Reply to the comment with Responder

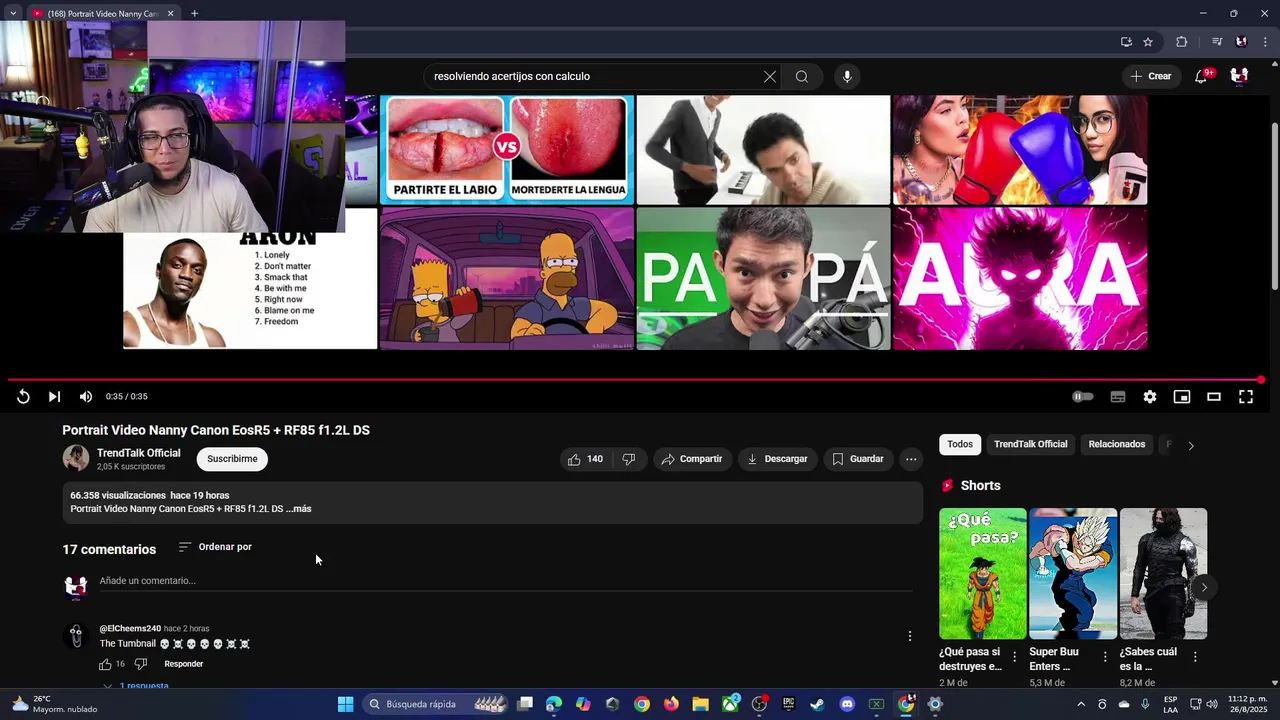184,664
